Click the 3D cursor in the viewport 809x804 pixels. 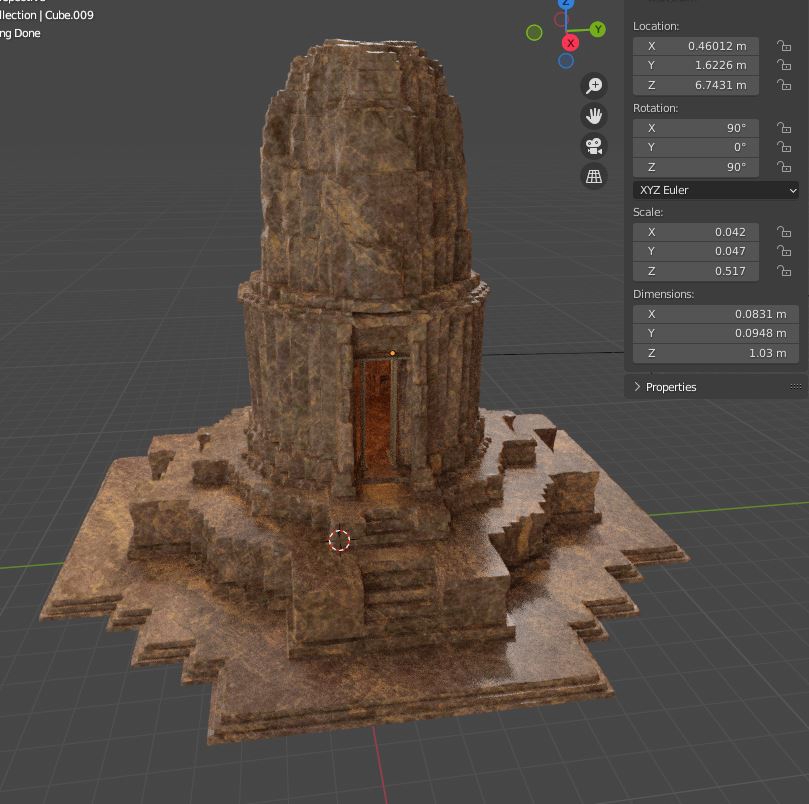pyautogui.click(x=339, y=540)
